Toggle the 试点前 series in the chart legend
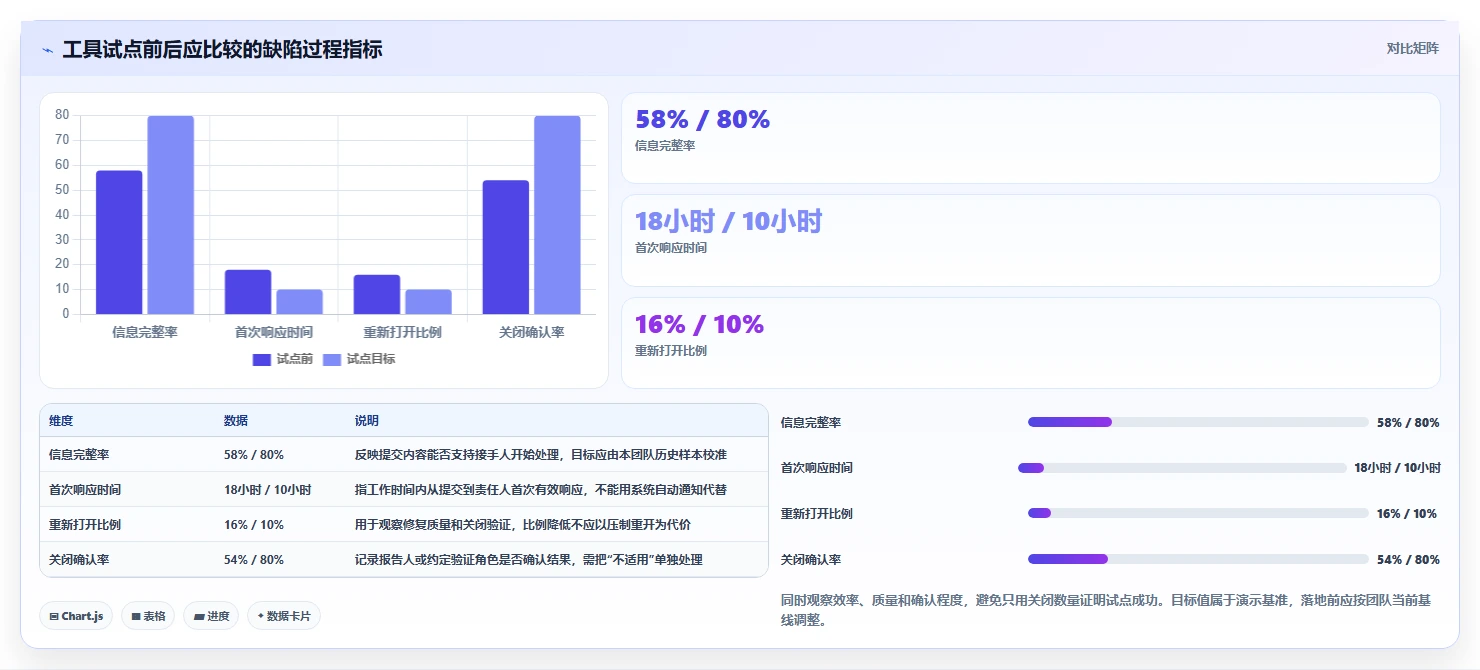The height and width of the screenshot is (670, 1480). tap(283, 359)
